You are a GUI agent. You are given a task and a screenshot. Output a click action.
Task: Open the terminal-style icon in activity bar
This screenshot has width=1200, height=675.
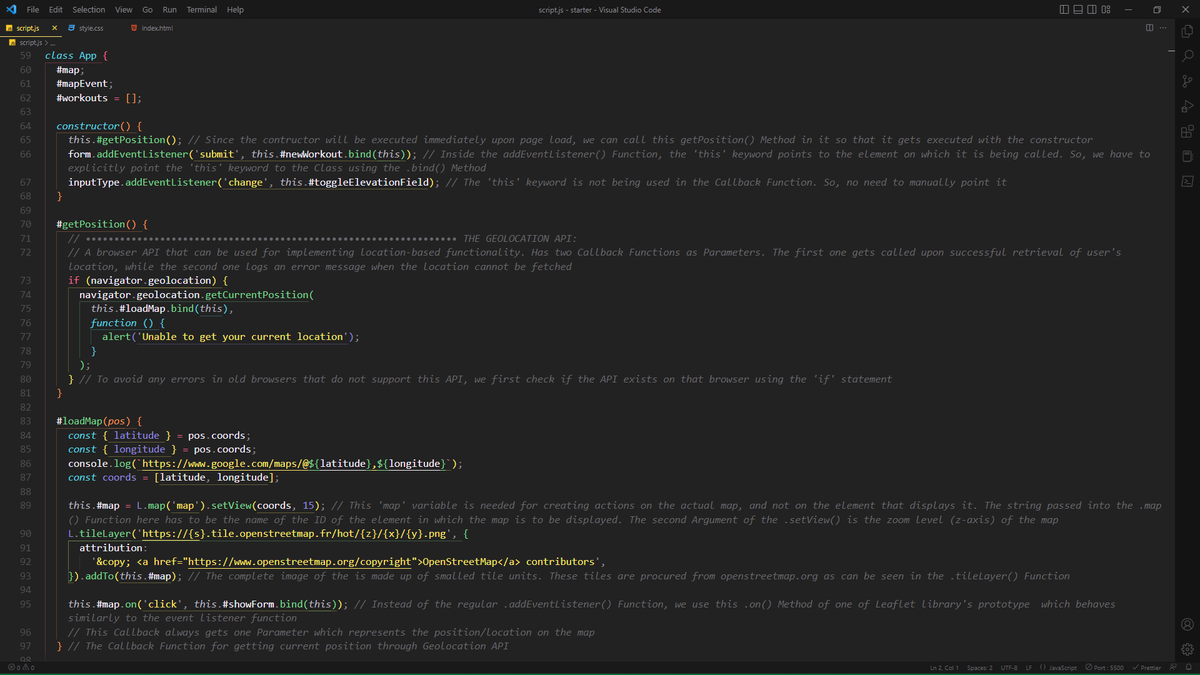(x=1187, y=181)
